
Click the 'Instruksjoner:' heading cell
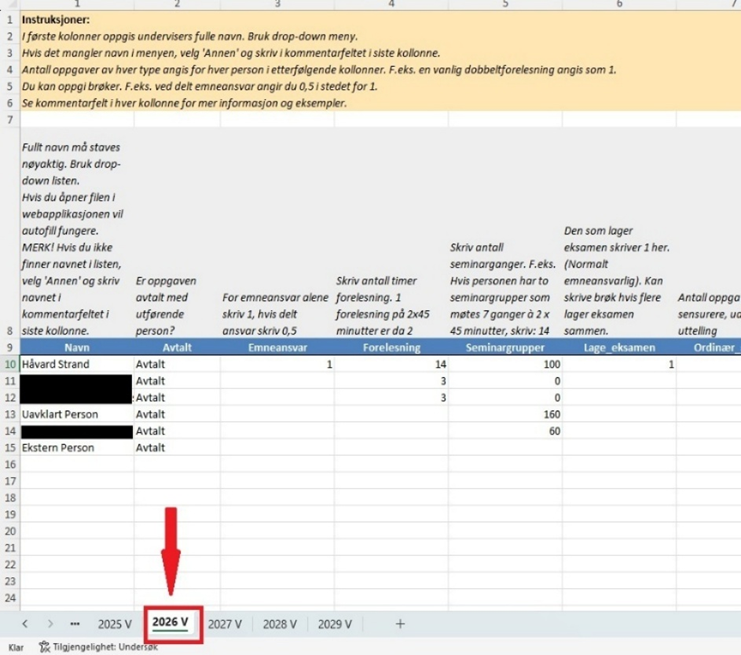55,20
